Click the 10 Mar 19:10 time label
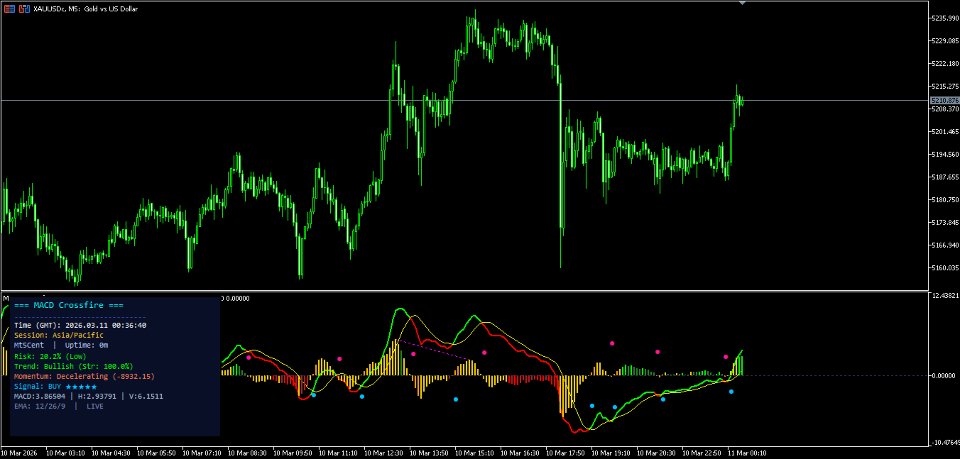Image resolution: width=960 pixels, height=459 pixels. (x=610, y=453)
